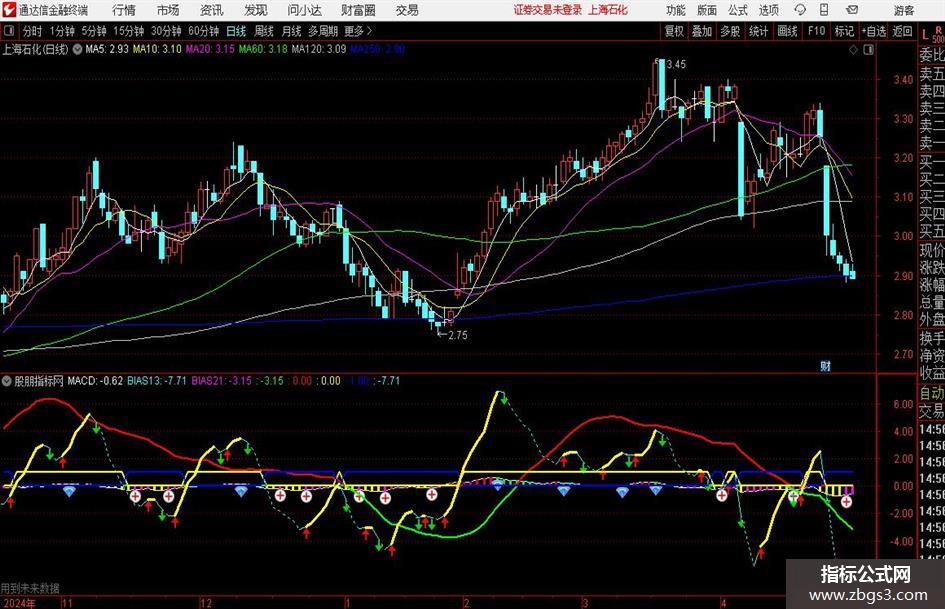Add to watchlist with +自选 button
The image size is (945, 609).
click(x=873, y=31)
